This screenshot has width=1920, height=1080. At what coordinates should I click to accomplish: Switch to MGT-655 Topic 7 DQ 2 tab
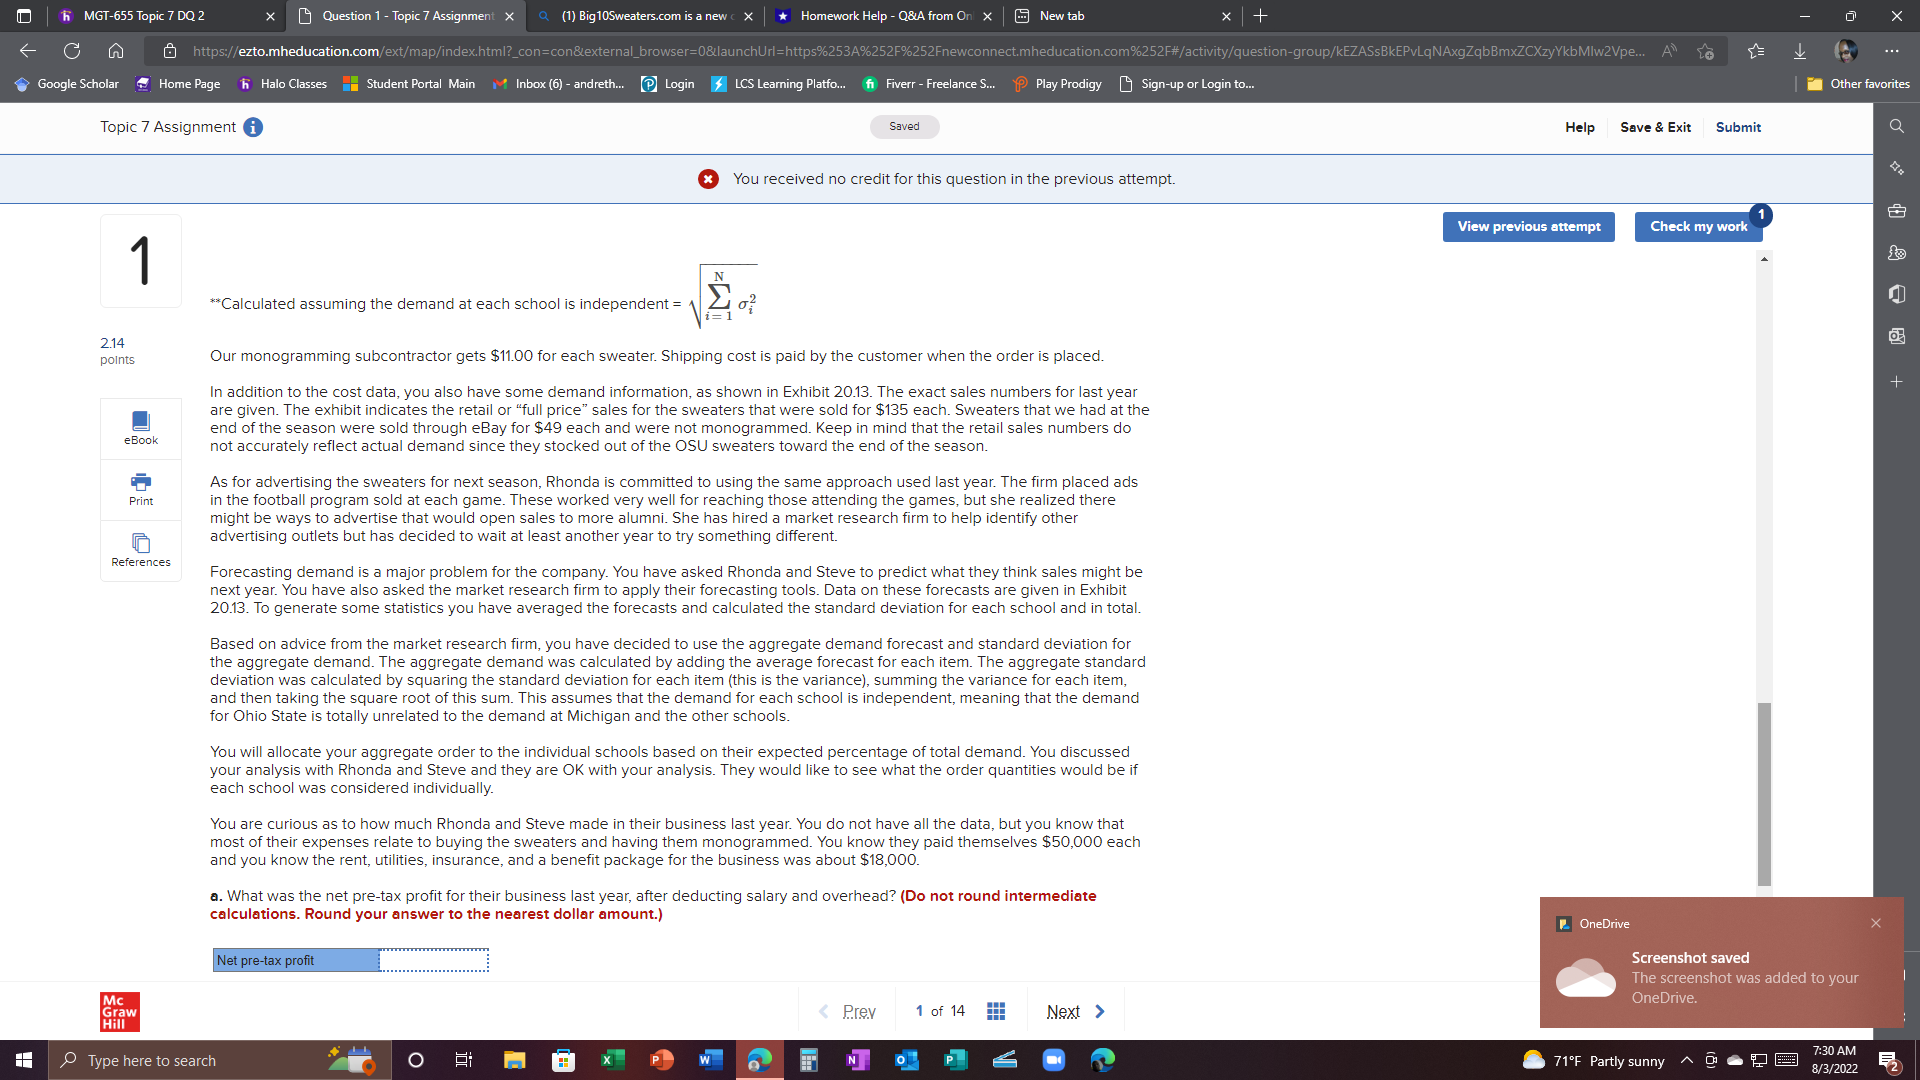click(x=145, y=16)
